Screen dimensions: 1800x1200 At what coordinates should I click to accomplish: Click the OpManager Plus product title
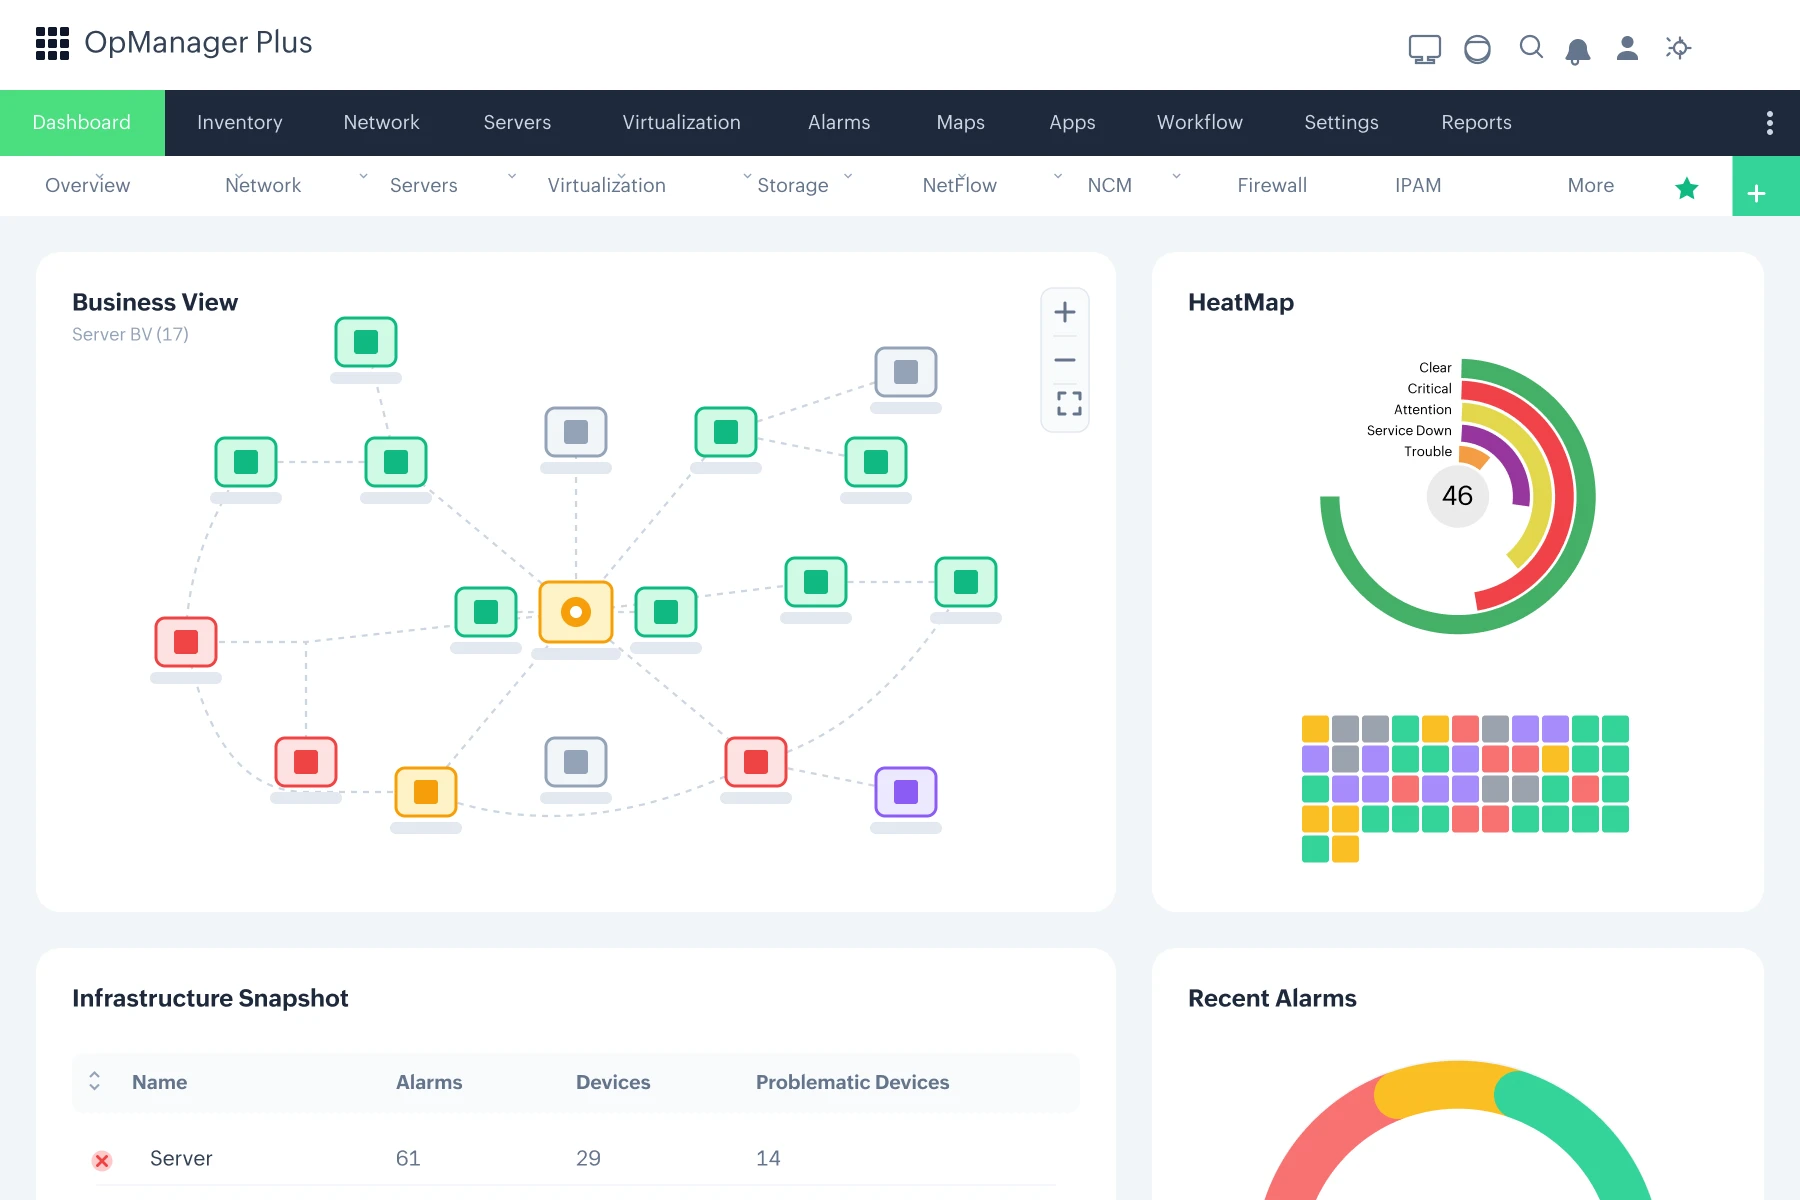click(x=198, y=43)
